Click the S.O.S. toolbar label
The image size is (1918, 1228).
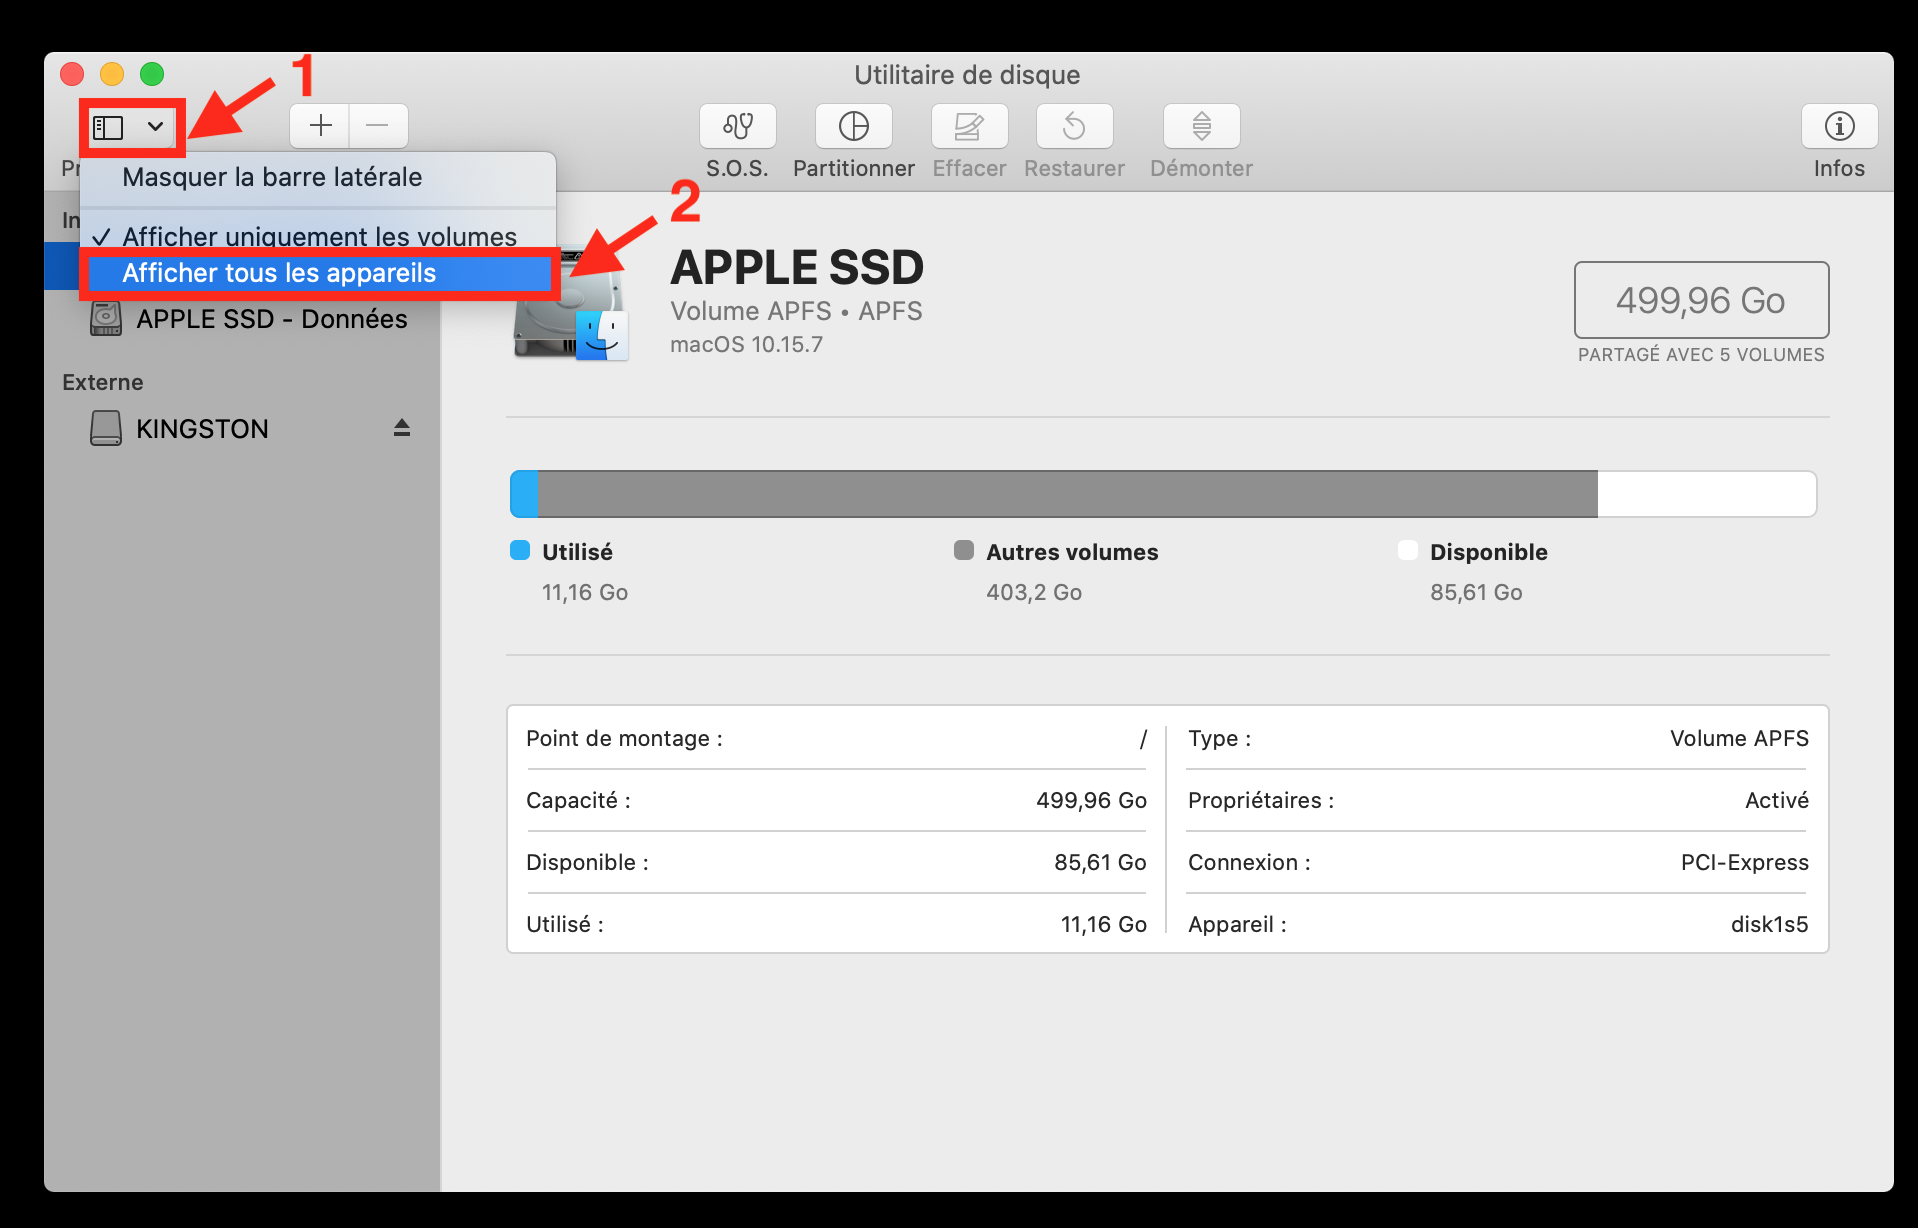738,168
